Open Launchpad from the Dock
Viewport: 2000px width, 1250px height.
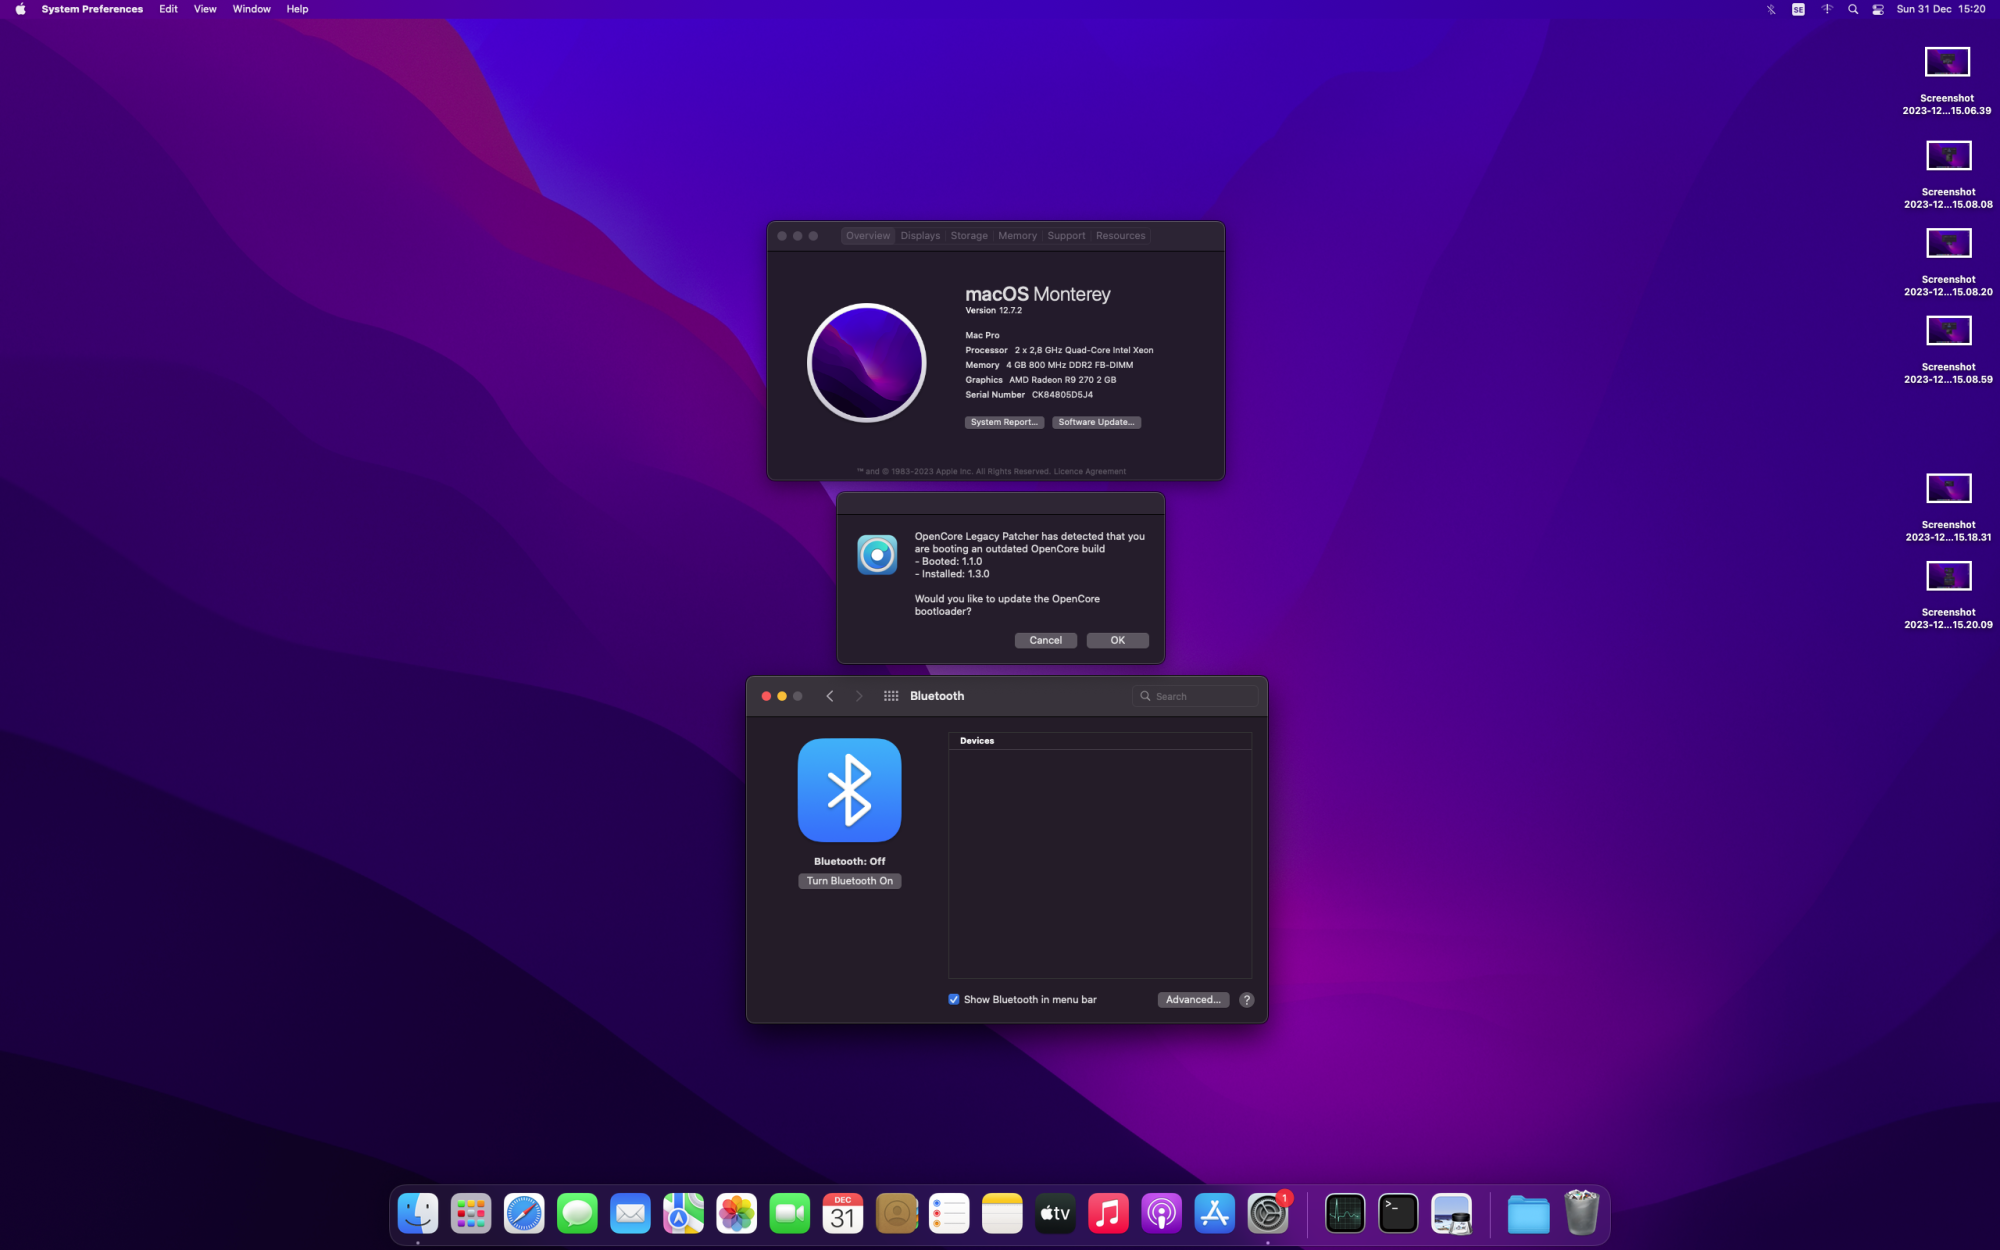click(x=470, y=1213)
